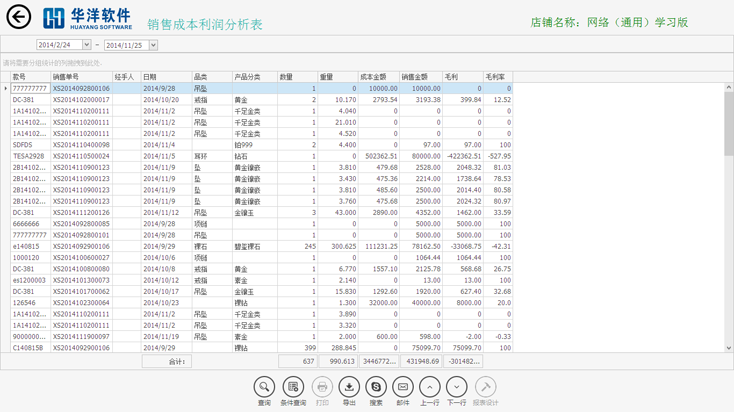Sort by the 销售单号 column header
Viewport: 734px width, 412px height.
coord(81,77)
